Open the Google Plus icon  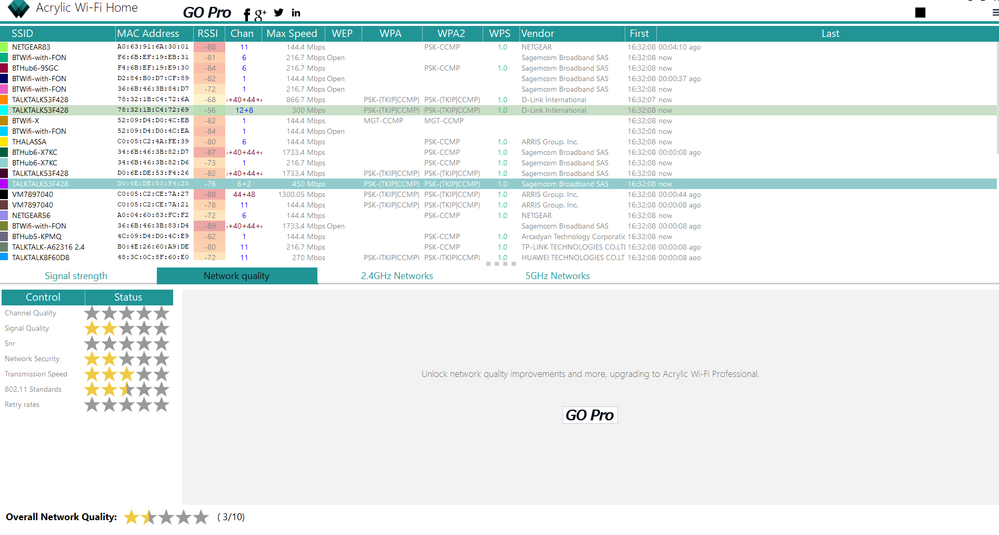[x=260, y=14]
